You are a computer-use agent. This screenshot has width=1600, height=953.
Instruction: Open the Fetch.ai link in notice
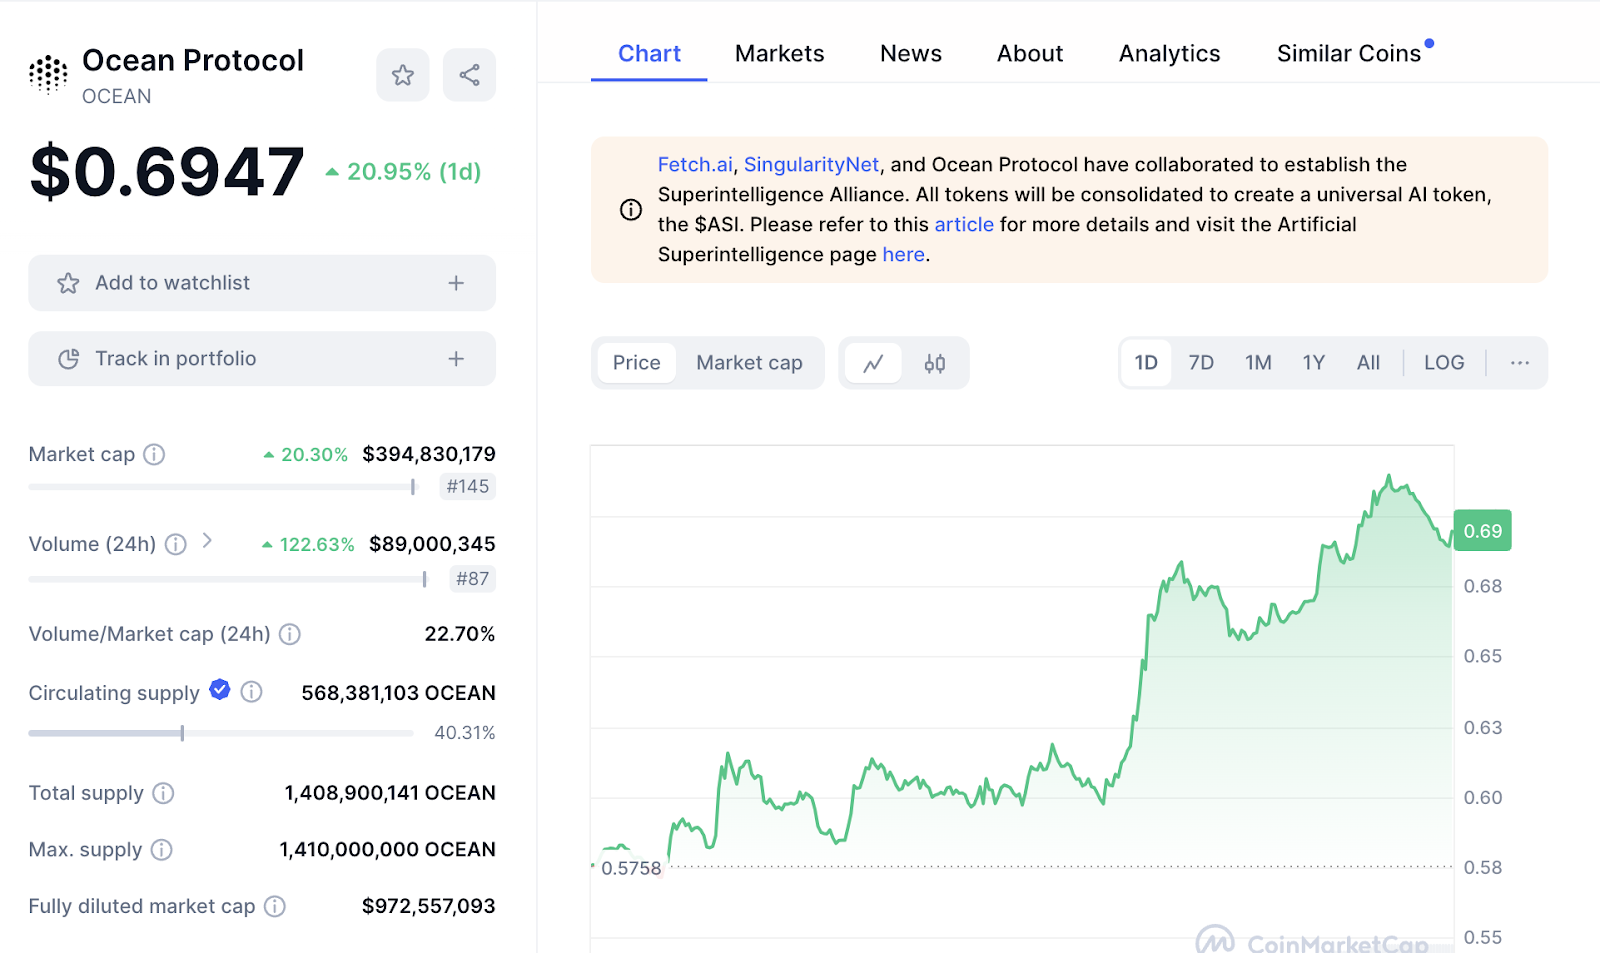695,165
